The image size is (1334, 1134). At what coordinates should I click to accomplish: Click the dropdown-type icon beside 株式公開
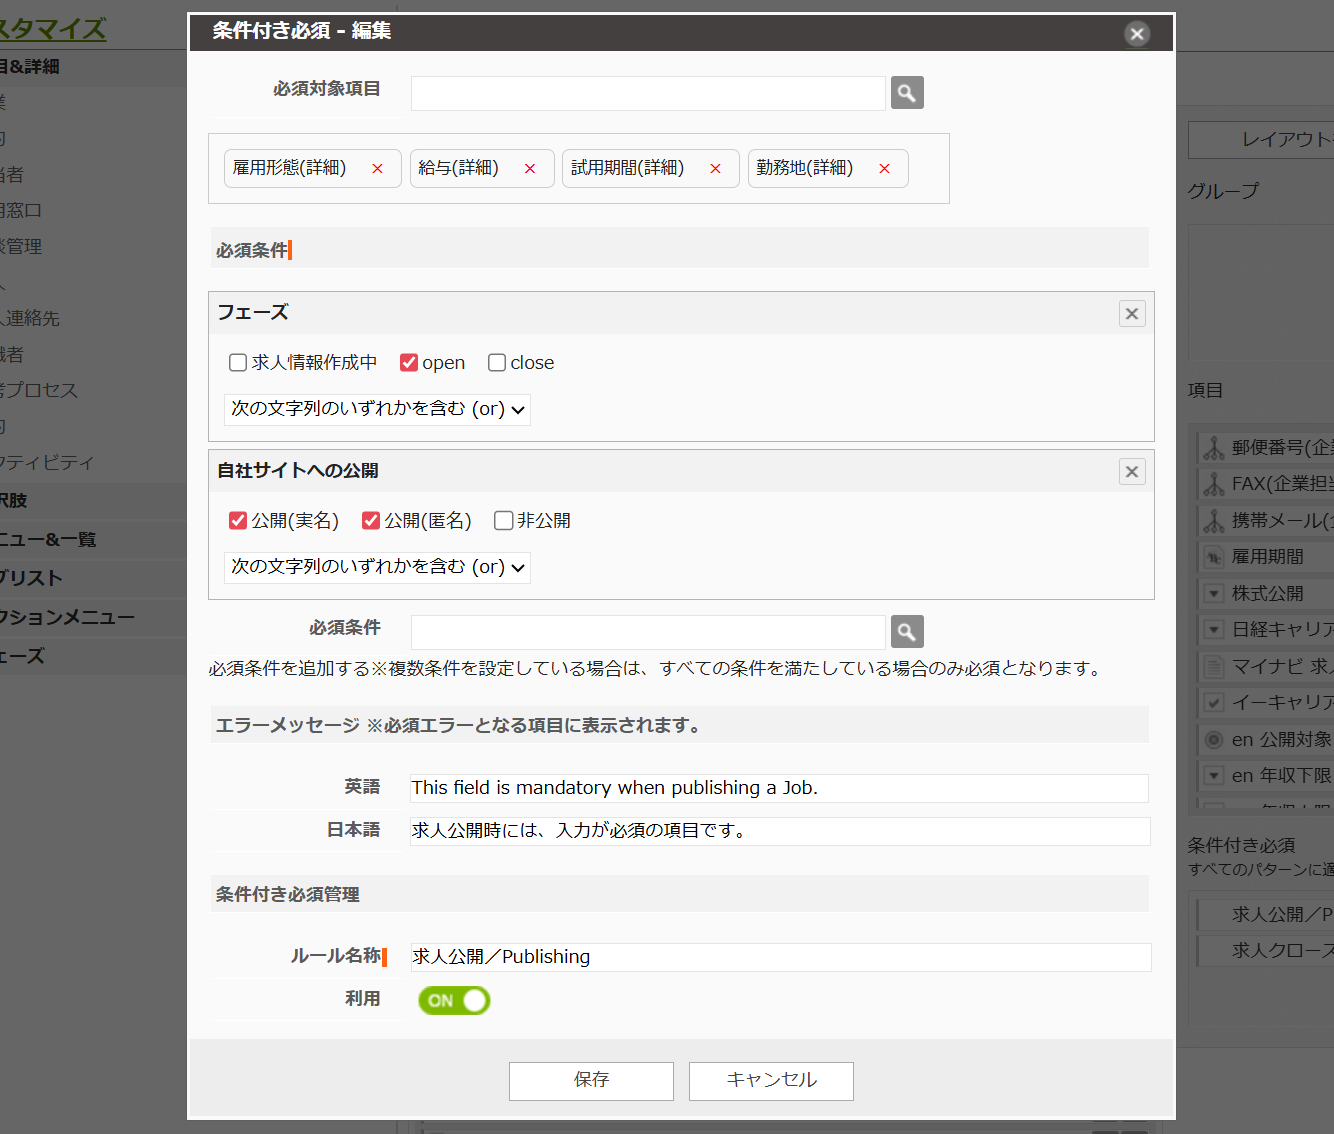[x=1212, y=593]
